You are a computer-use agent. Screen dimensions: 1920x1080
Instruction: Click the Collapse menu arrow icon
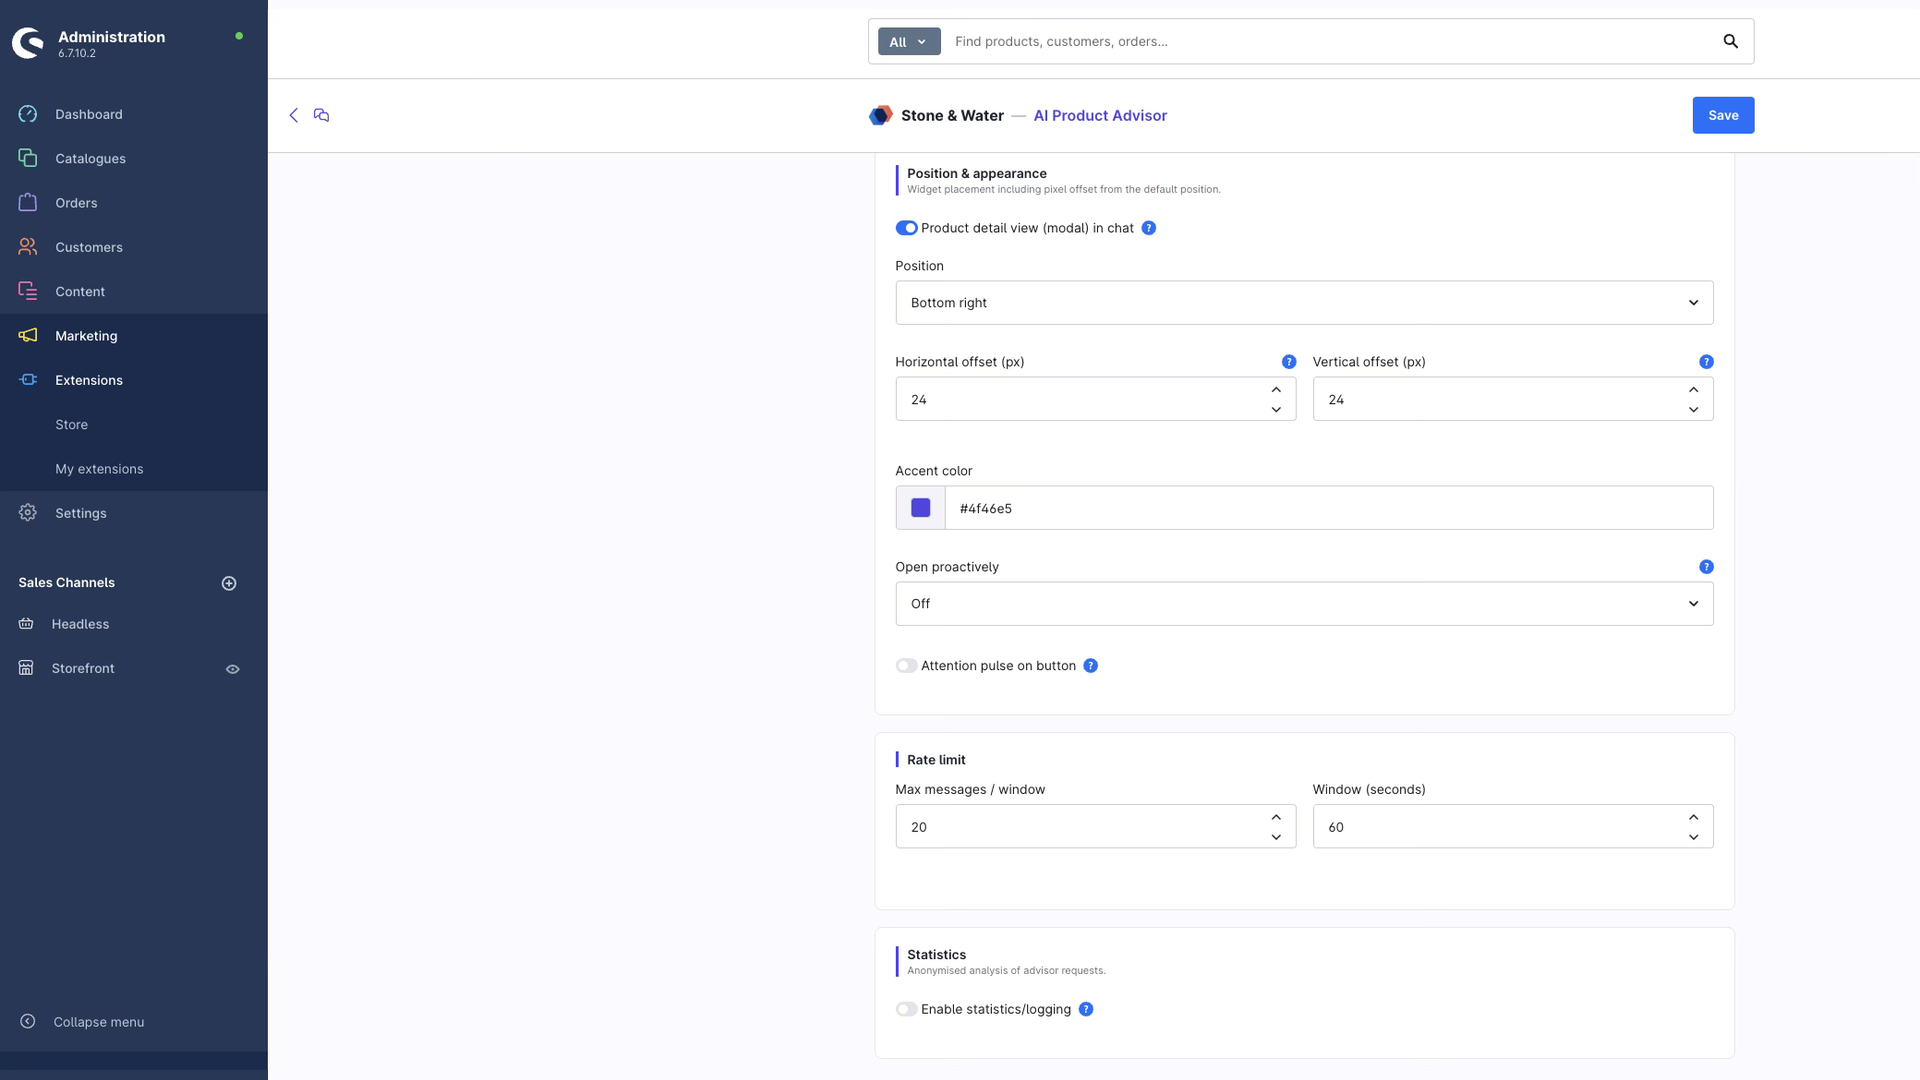pyautogui.click(x=28, y=1021)
